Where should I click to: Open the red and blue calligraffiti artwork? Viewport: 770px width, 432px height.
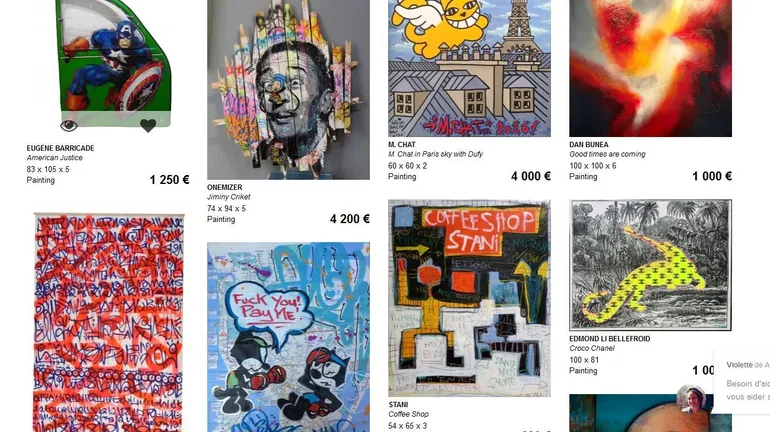pos(109,323)
